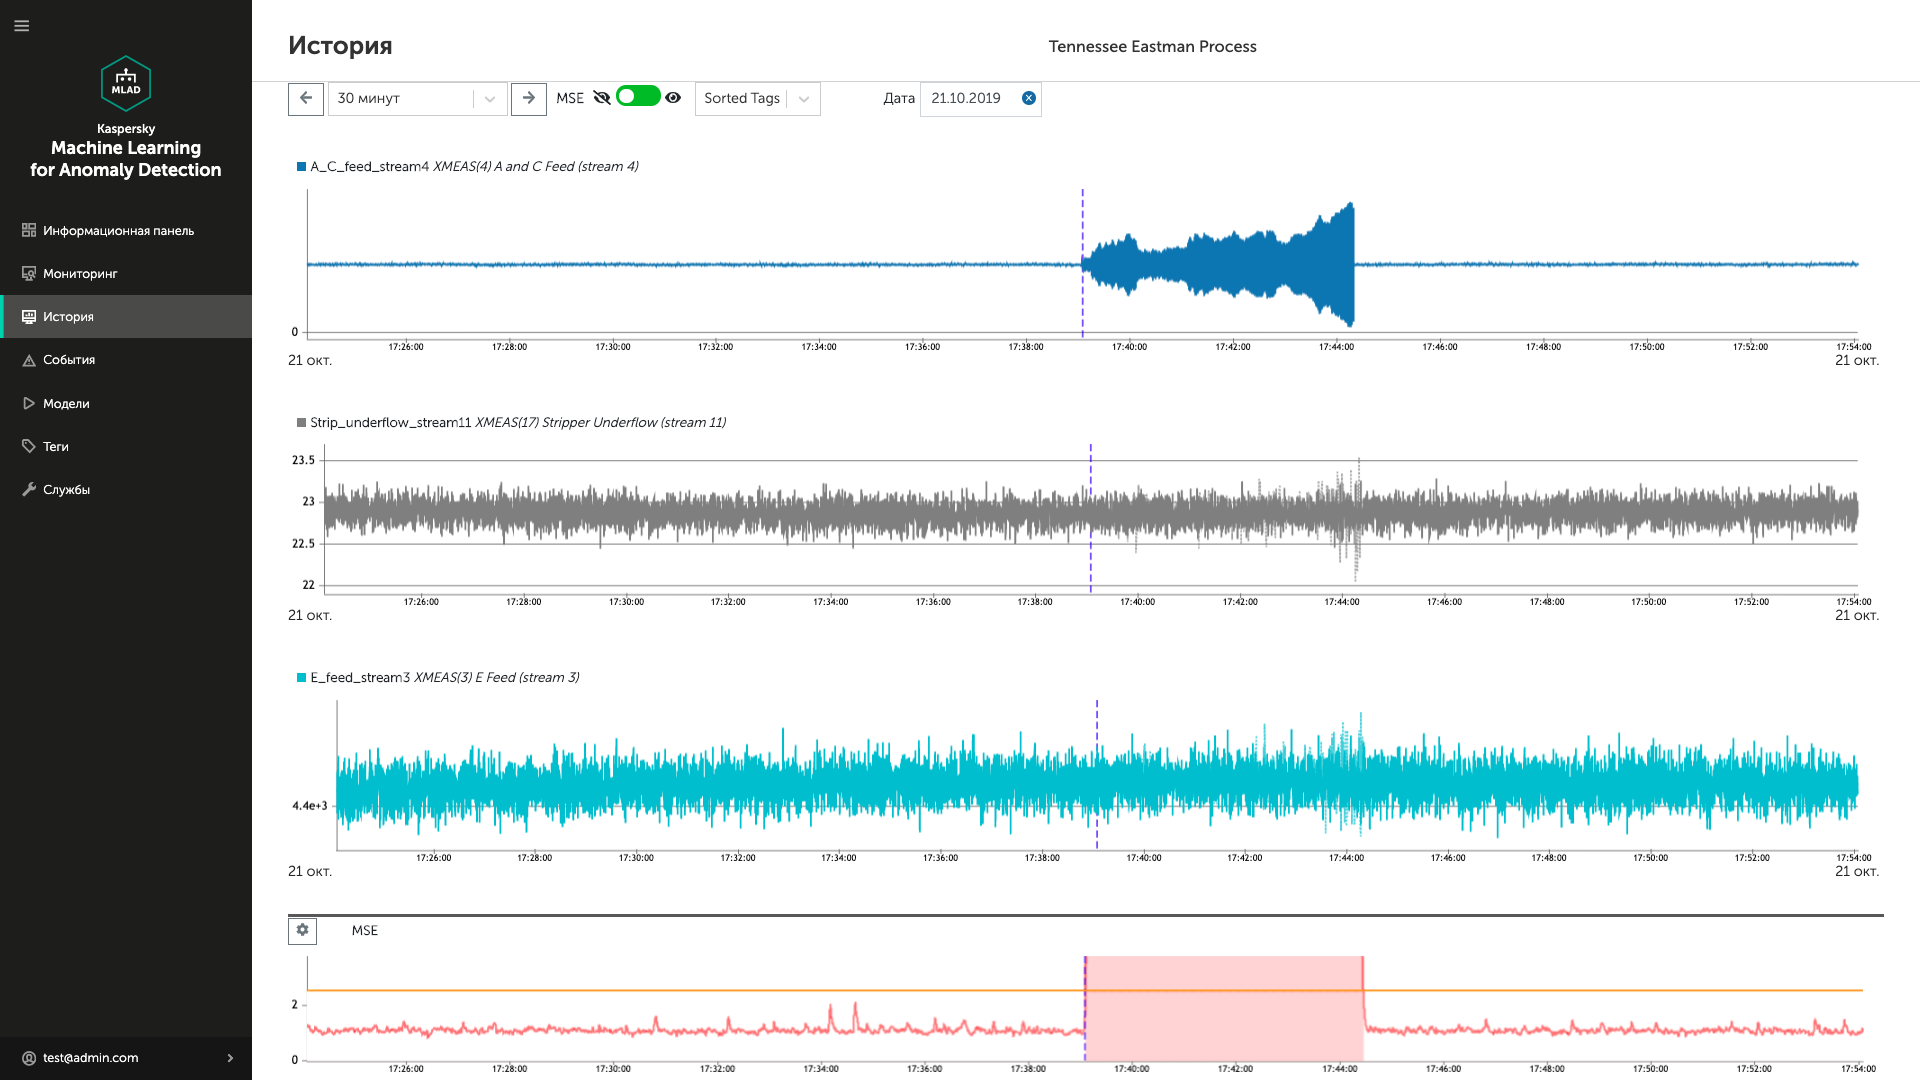Navigate to Информационная панель
This screenshot has height=1080, width=1920.
click(118, 230)
